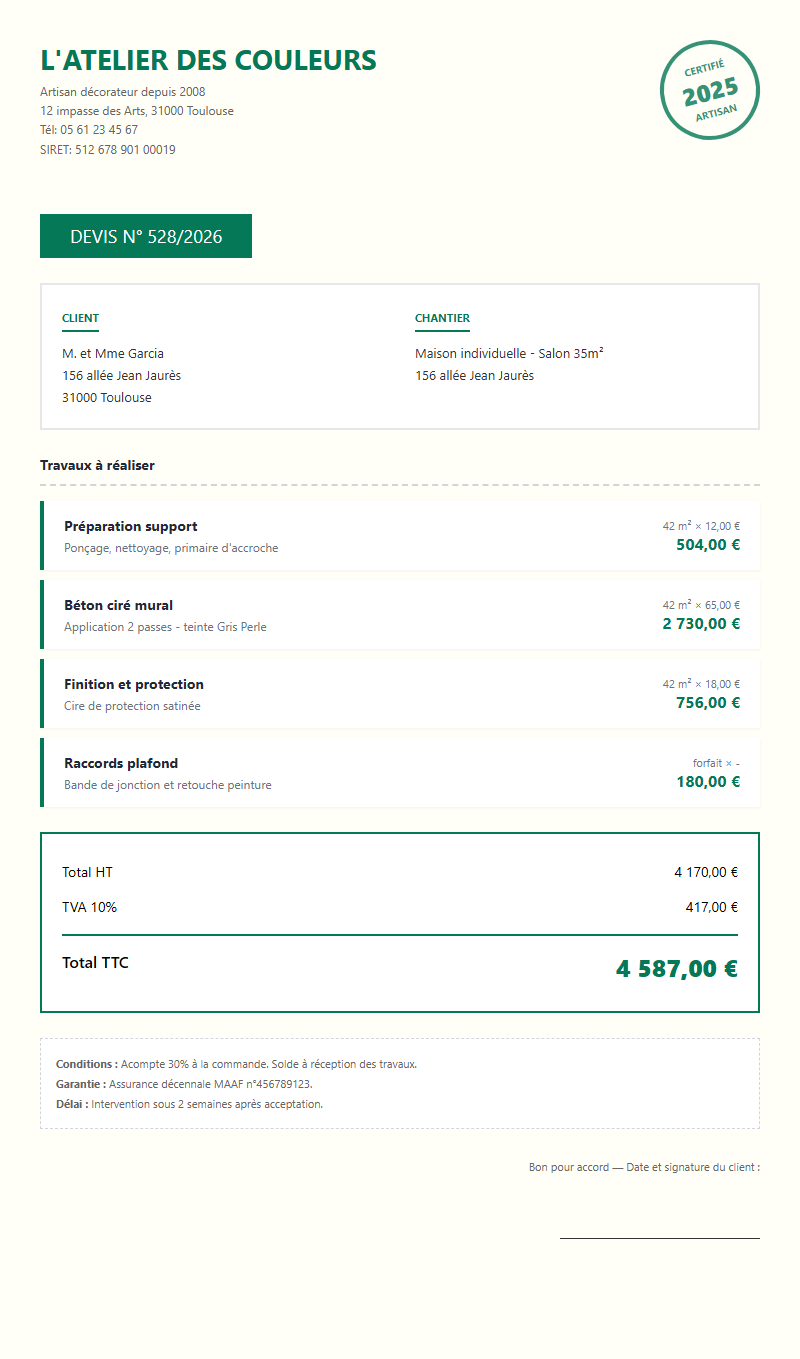Click the CHANTIER section label

tap(442, 318)
